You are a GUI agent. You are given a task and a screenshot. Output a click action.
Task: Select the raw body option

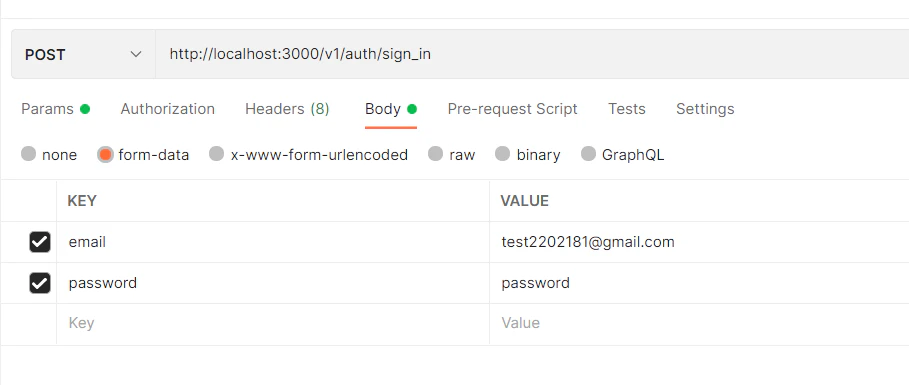pyautogui.click(x=435, y=154)
